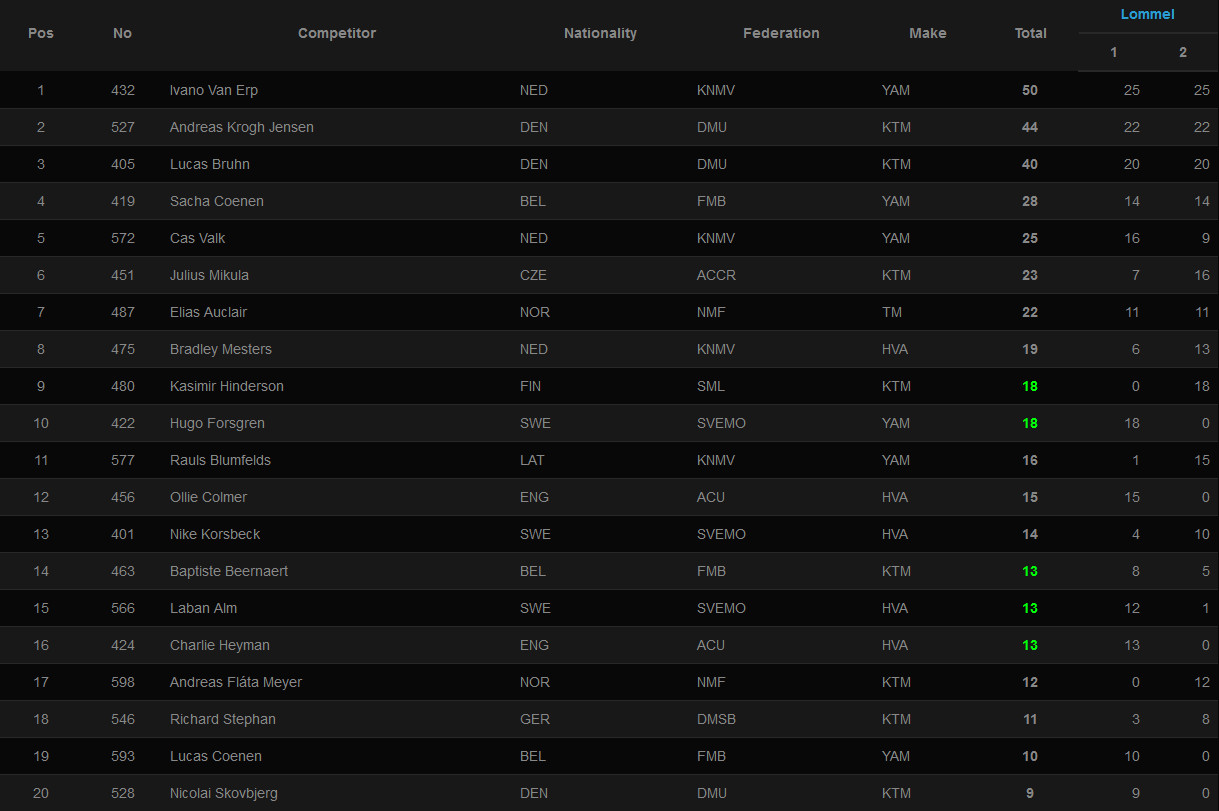Select competitor name Richard Stephan
Viewport: 1219px width, 811px height.
[x=223, y=719]
